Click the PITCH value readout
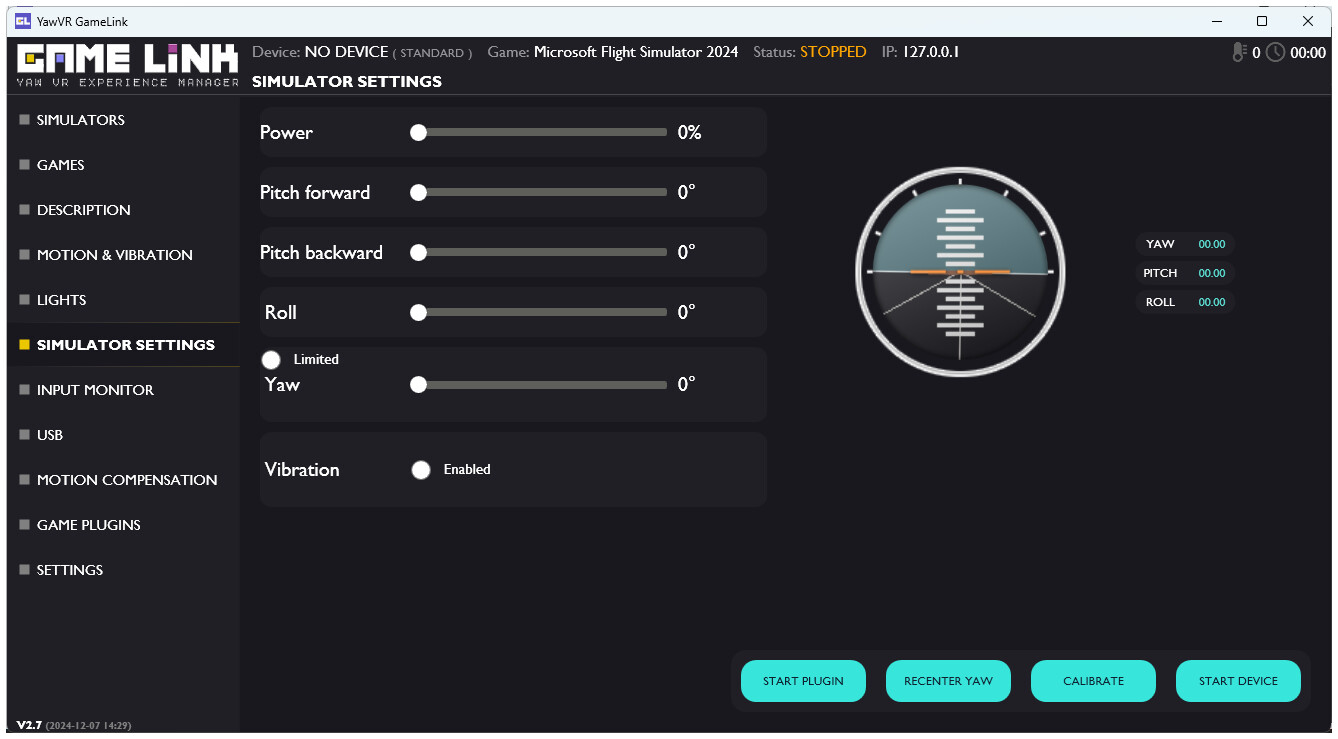1338x739 pixels. tap(1185, 273)
